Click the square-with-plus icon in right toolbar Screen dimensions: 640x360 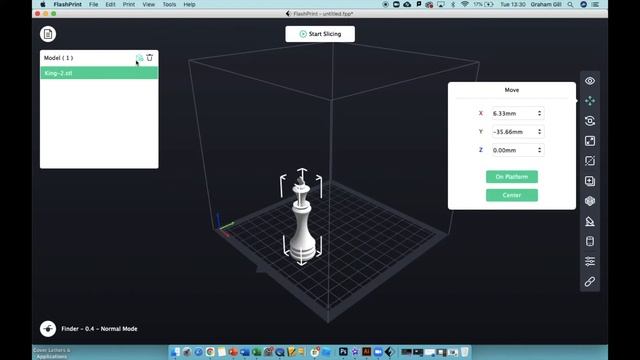pos(590,181)
